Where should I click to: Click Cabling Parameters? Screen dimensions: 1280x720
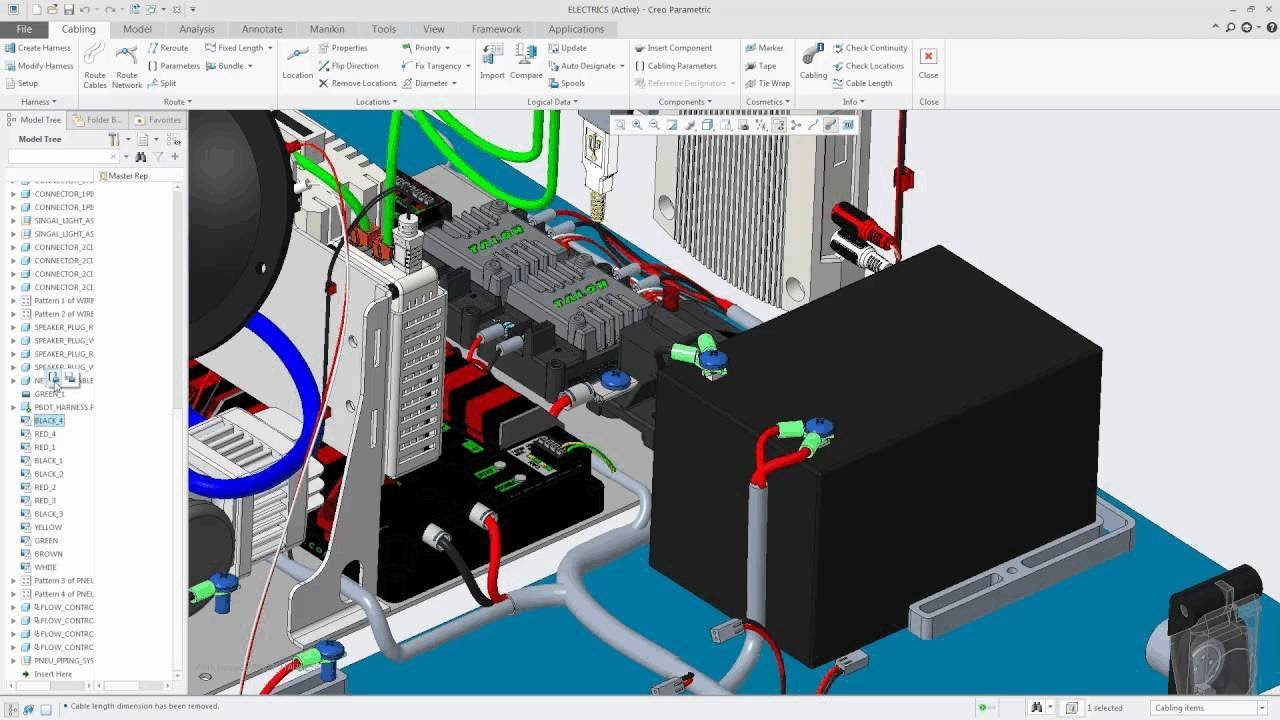tap(675, 66)
